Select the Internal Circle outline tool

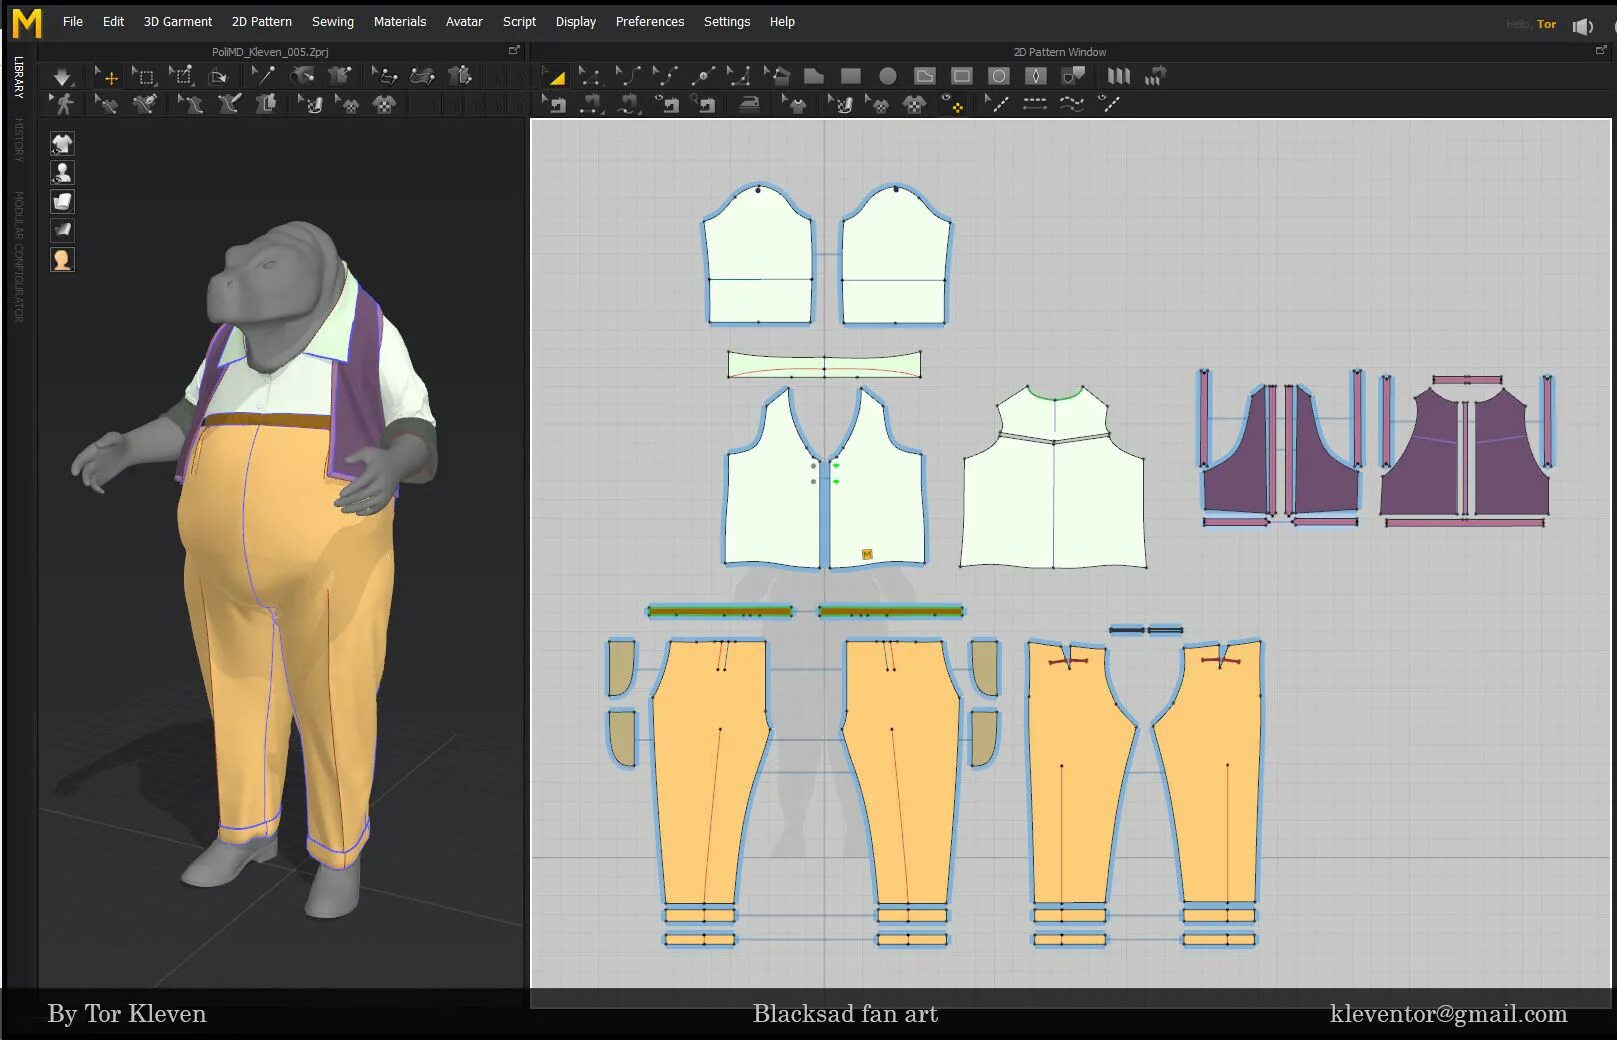pyautogui.click(x=998, y=76)
